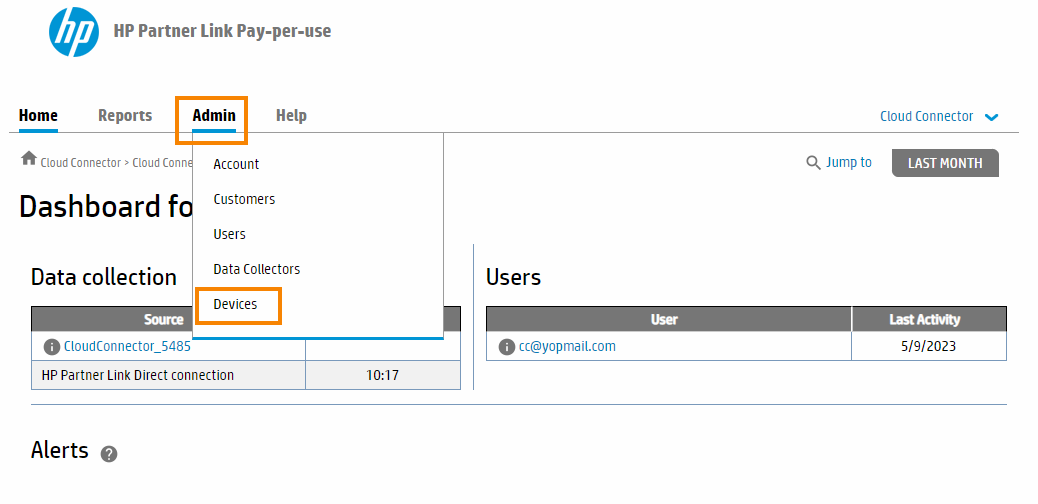
Task: Go to the Home tab
Action: click(38, 116)
